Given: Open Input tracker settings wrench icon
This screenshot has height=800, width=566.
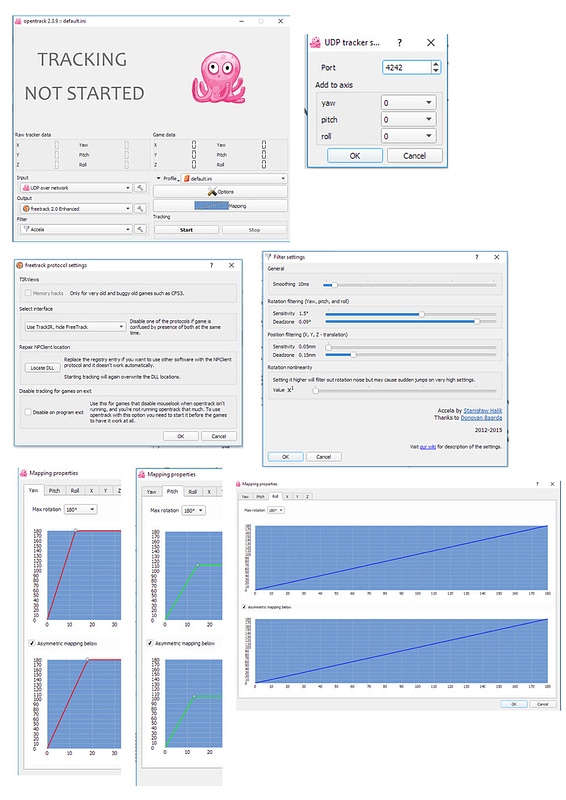Looking at the screenshot, I should [x=140, y=188].
